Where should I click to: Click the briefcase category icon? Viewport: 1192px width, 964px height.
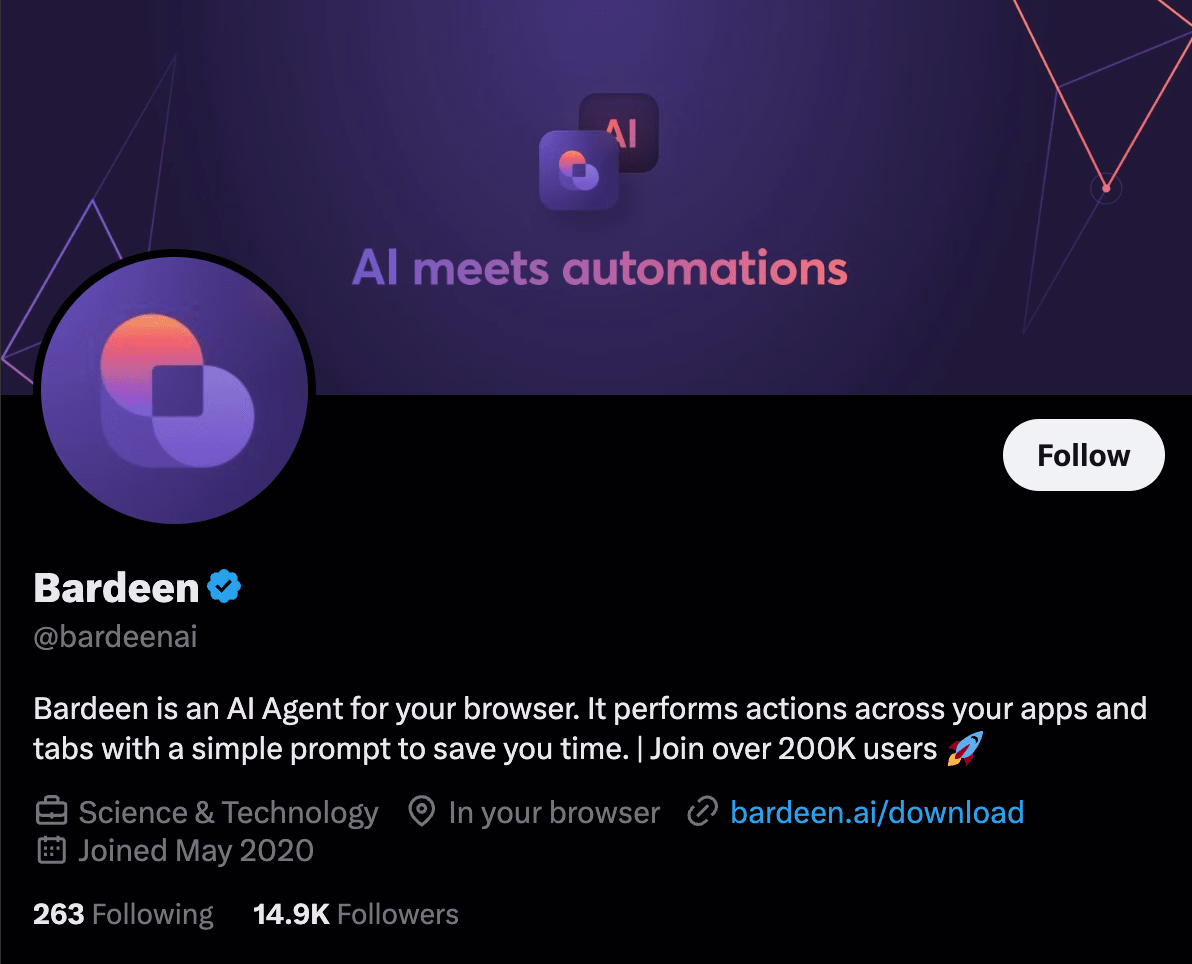click(x=51, y=812)
